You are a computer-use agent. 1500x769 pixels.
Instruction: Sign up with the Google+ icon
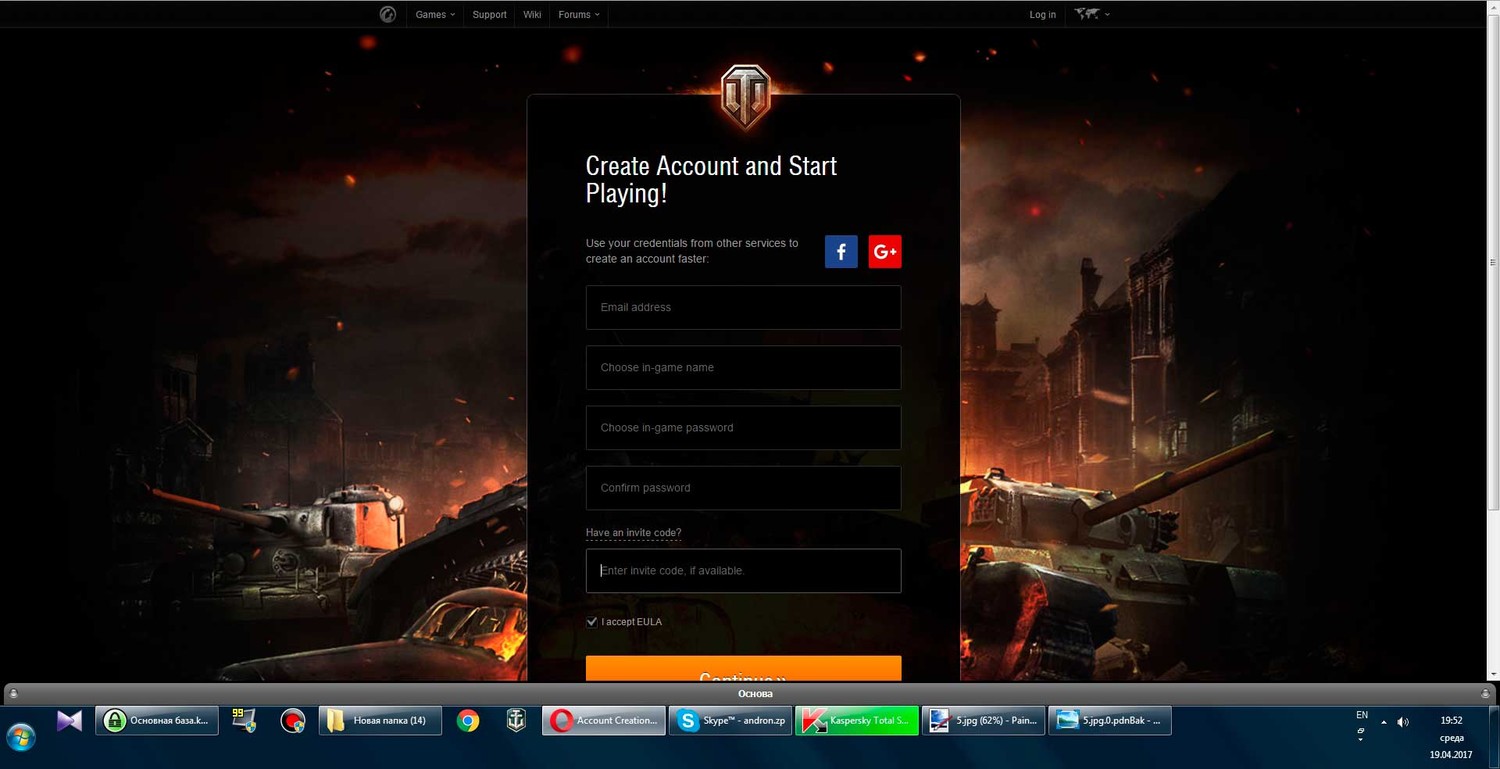[885, 251]
